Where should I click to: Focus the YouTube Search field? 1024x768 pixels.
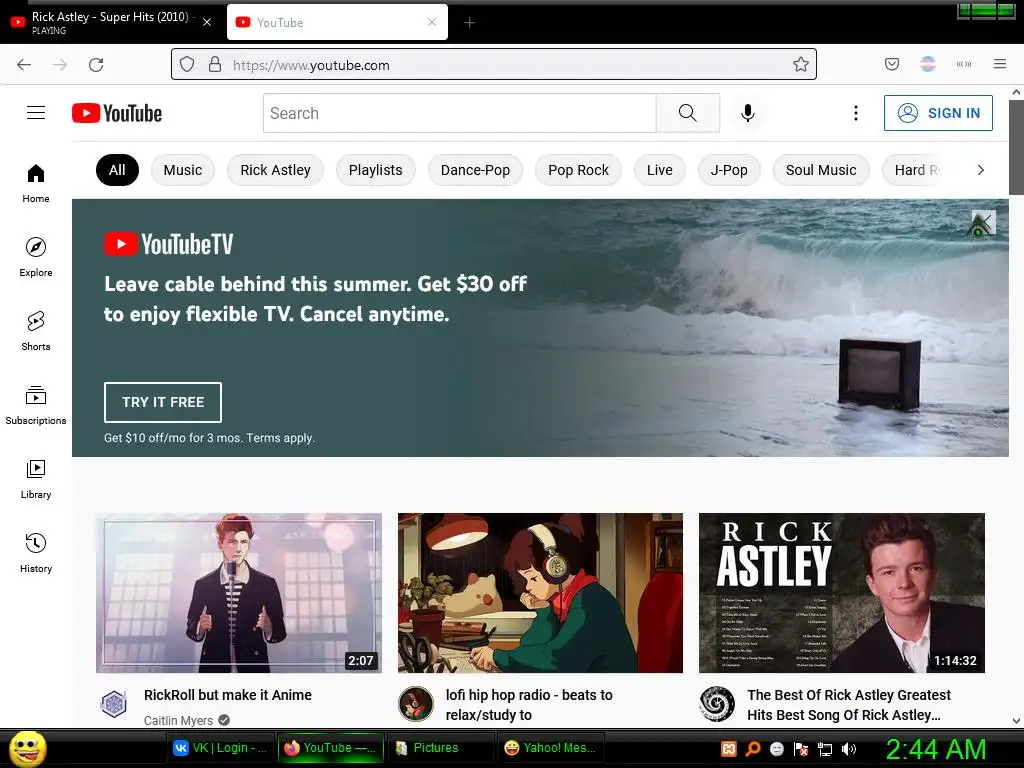(x=460, y=113)
